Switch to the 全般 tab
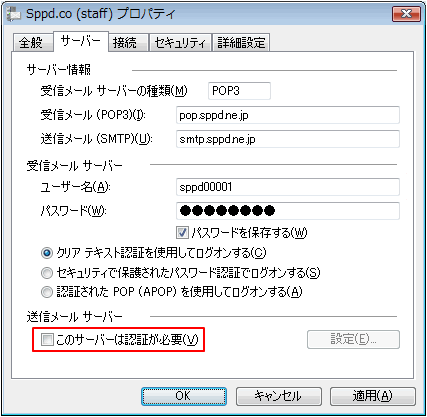The height and width of the screenshot is (417, 427). pos(32,43)
